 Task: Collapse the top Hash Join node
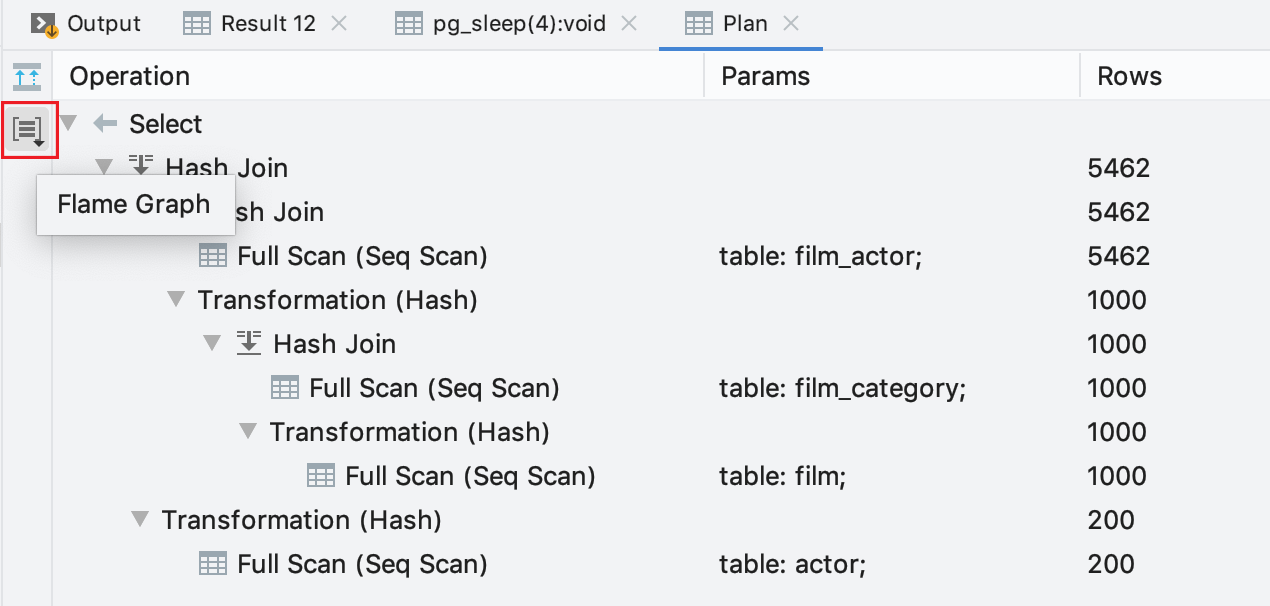coord(104,168)
